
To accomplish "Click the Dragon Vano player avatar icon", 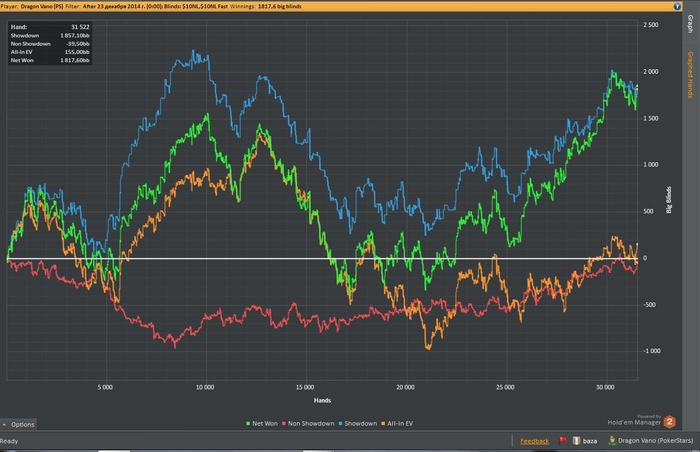I will (612, 440).
